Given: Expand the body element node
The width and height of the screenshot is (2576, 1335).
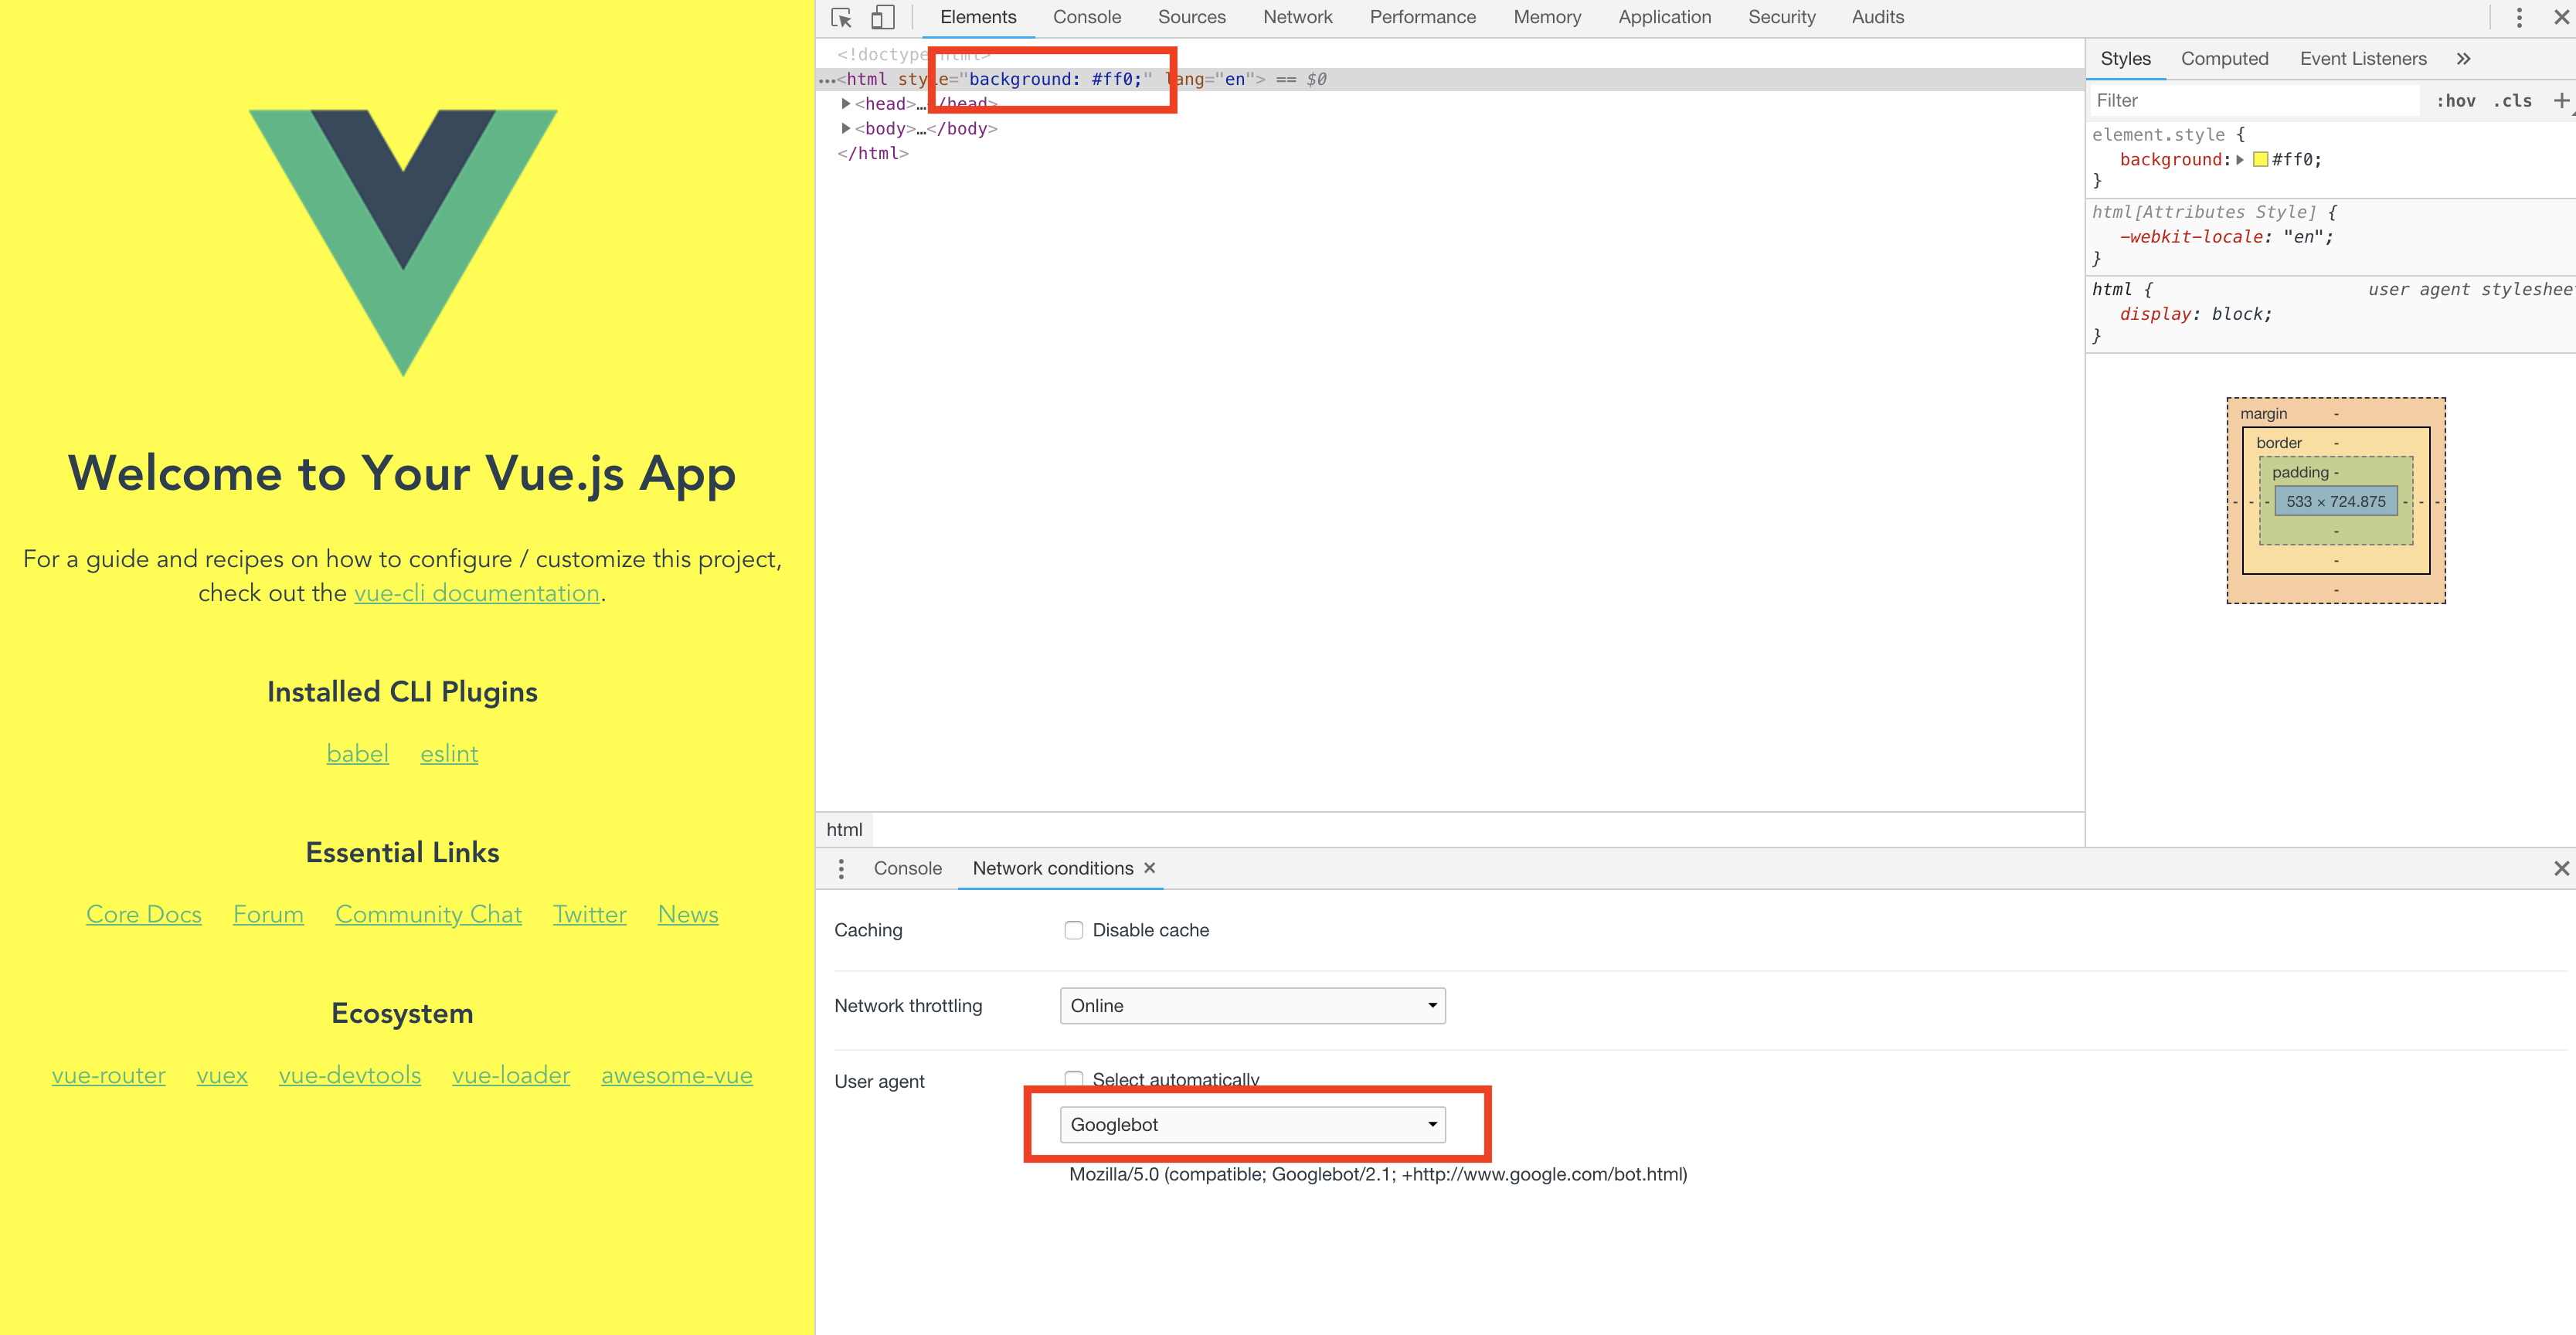Looking at the screenshot, I should 846,128.
